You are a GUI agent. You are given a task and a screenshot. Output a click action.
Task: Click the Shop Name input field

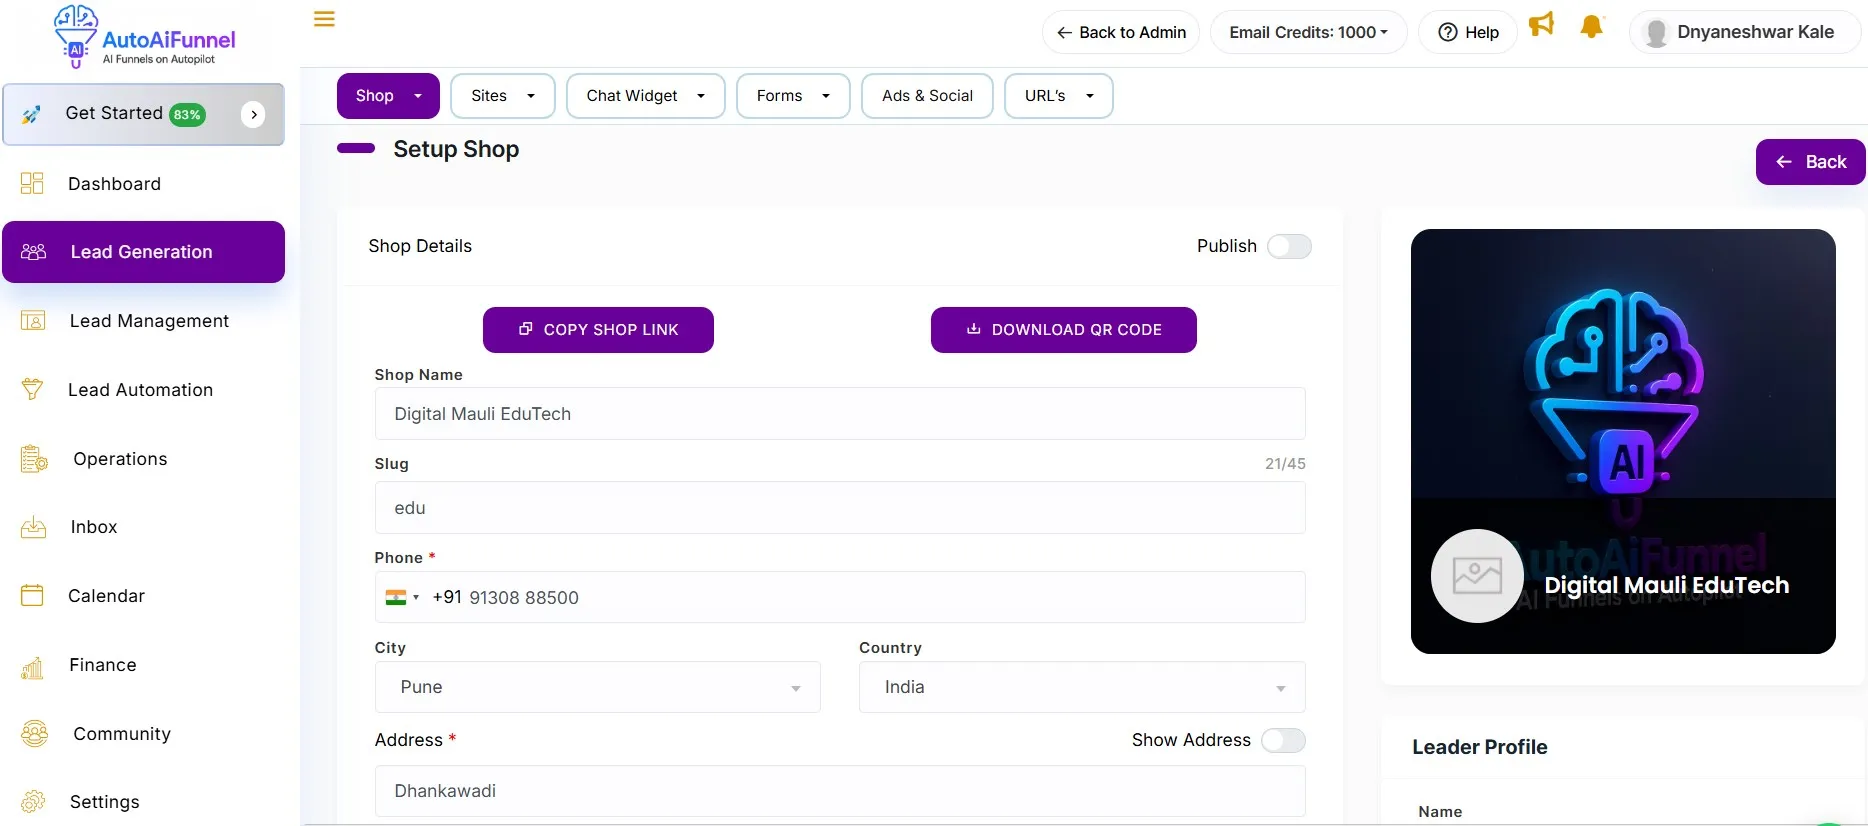[x=839, y=414]
